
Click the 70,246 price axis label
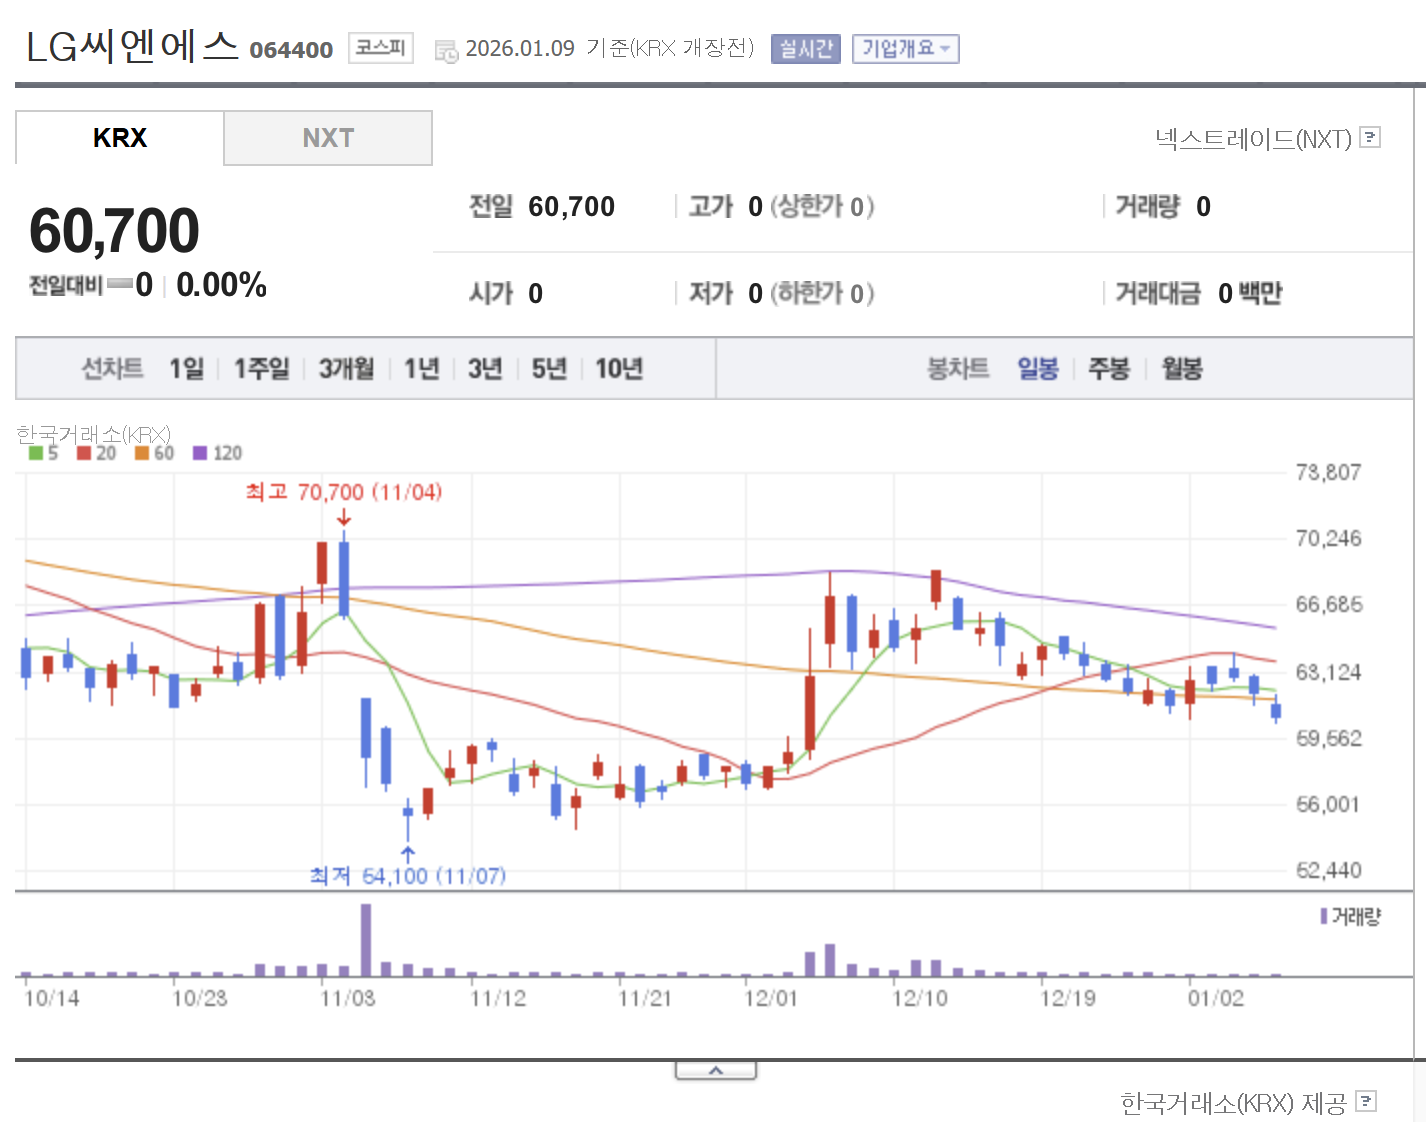[1328, 539]
